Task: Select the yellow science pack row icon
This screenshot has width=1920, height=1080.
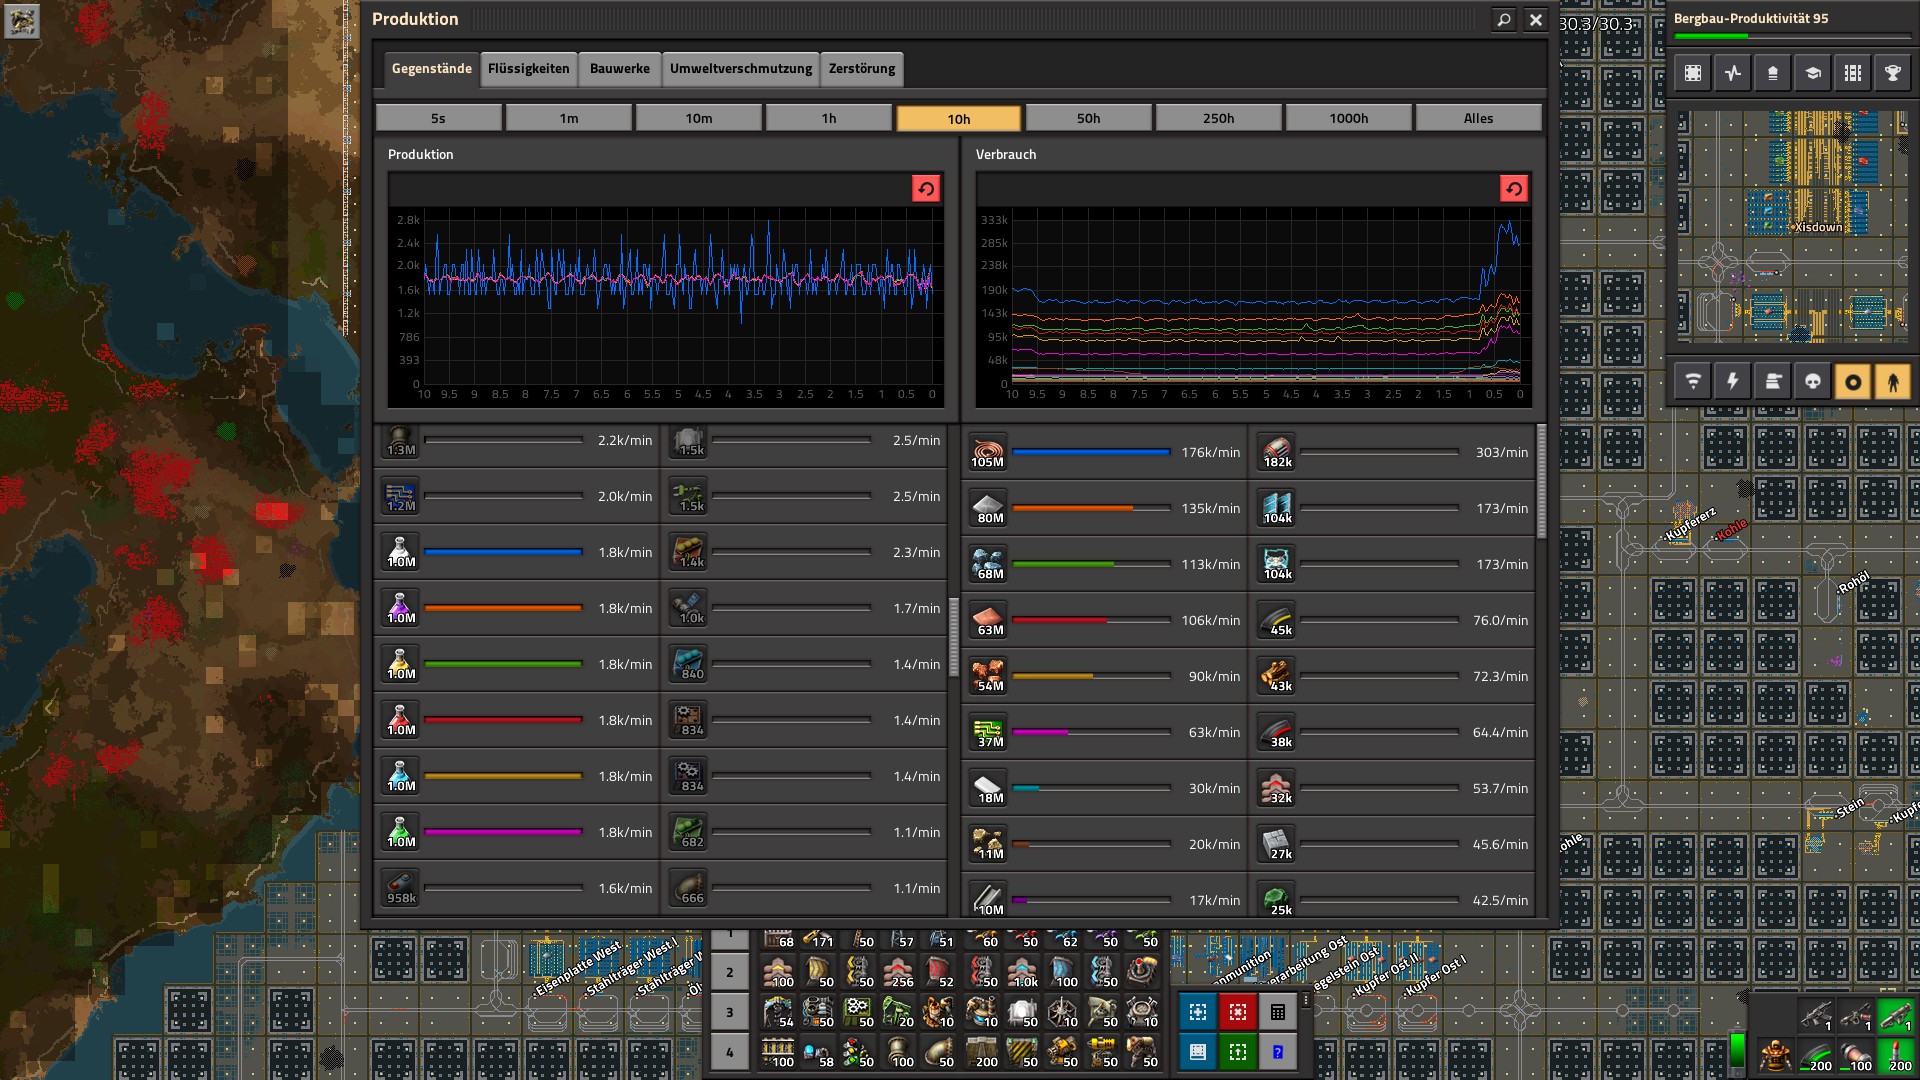Action: 400,664
